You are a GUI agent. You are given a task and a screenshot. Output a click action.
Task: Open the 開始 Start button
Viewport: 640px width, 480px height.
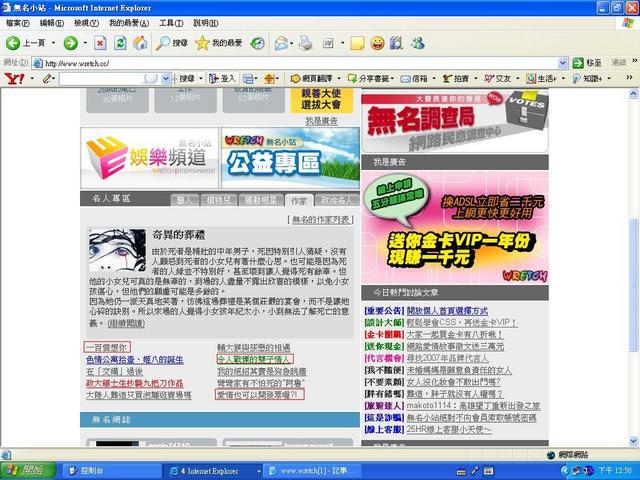[x=28, y=471]
